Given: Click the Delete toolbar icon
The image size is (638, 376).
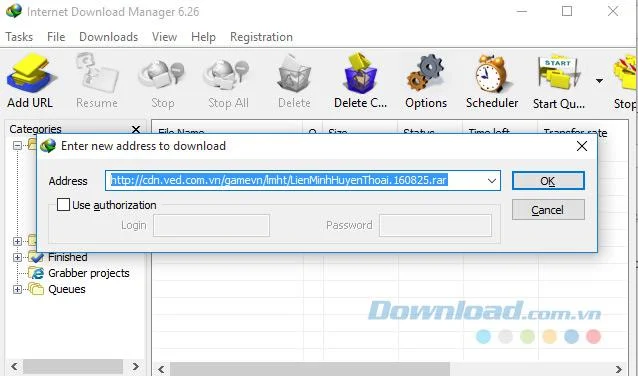Looking at the screenshot, I should (x=294, y=74).
